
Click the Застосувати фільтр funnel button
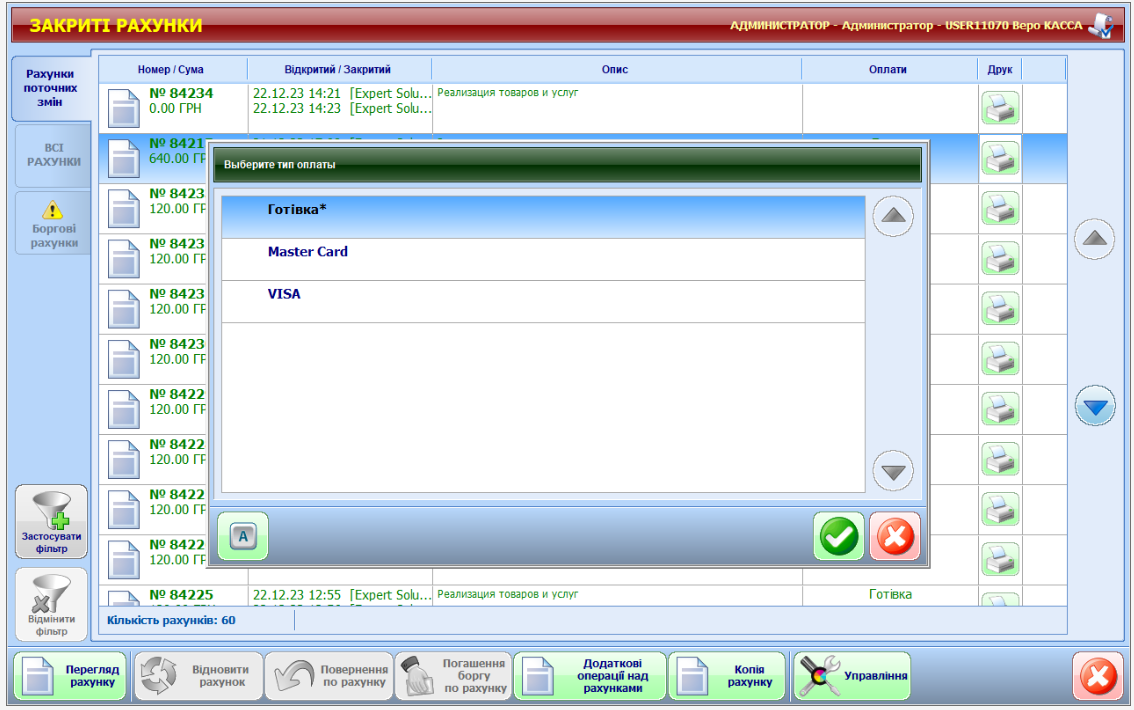tap(52, 521)
